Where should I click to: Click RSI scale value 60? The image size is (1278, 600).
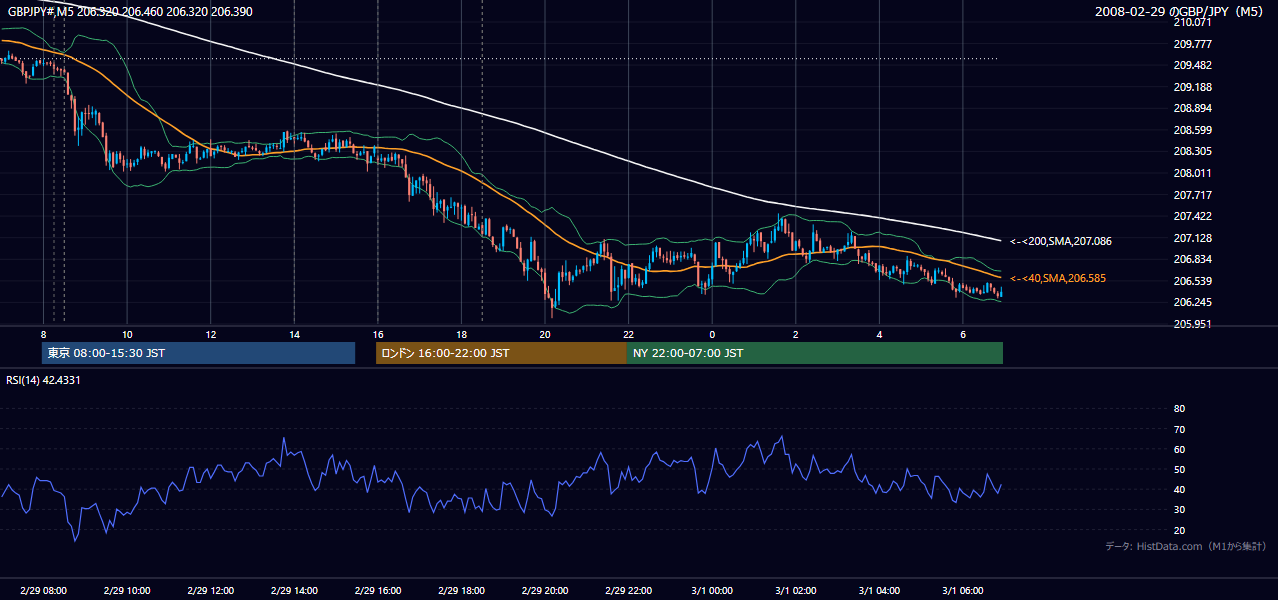1179,449
